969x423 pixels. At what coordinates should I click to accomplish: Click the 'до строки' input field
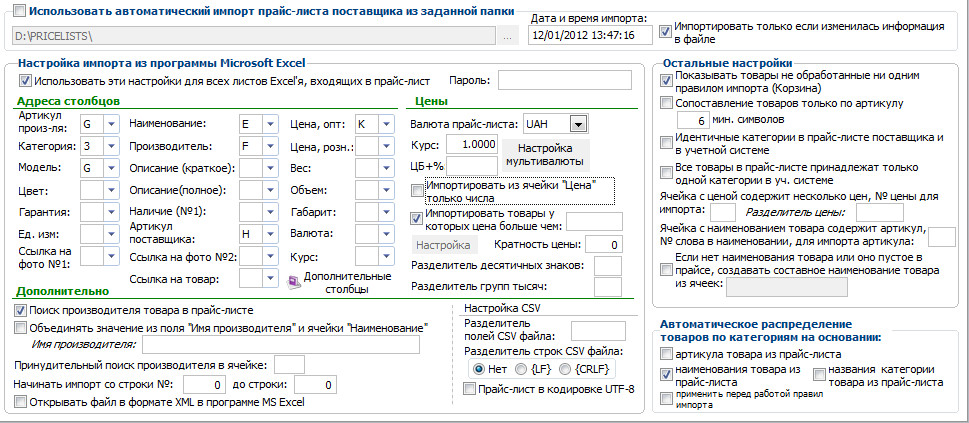click(x=315, y=385)
